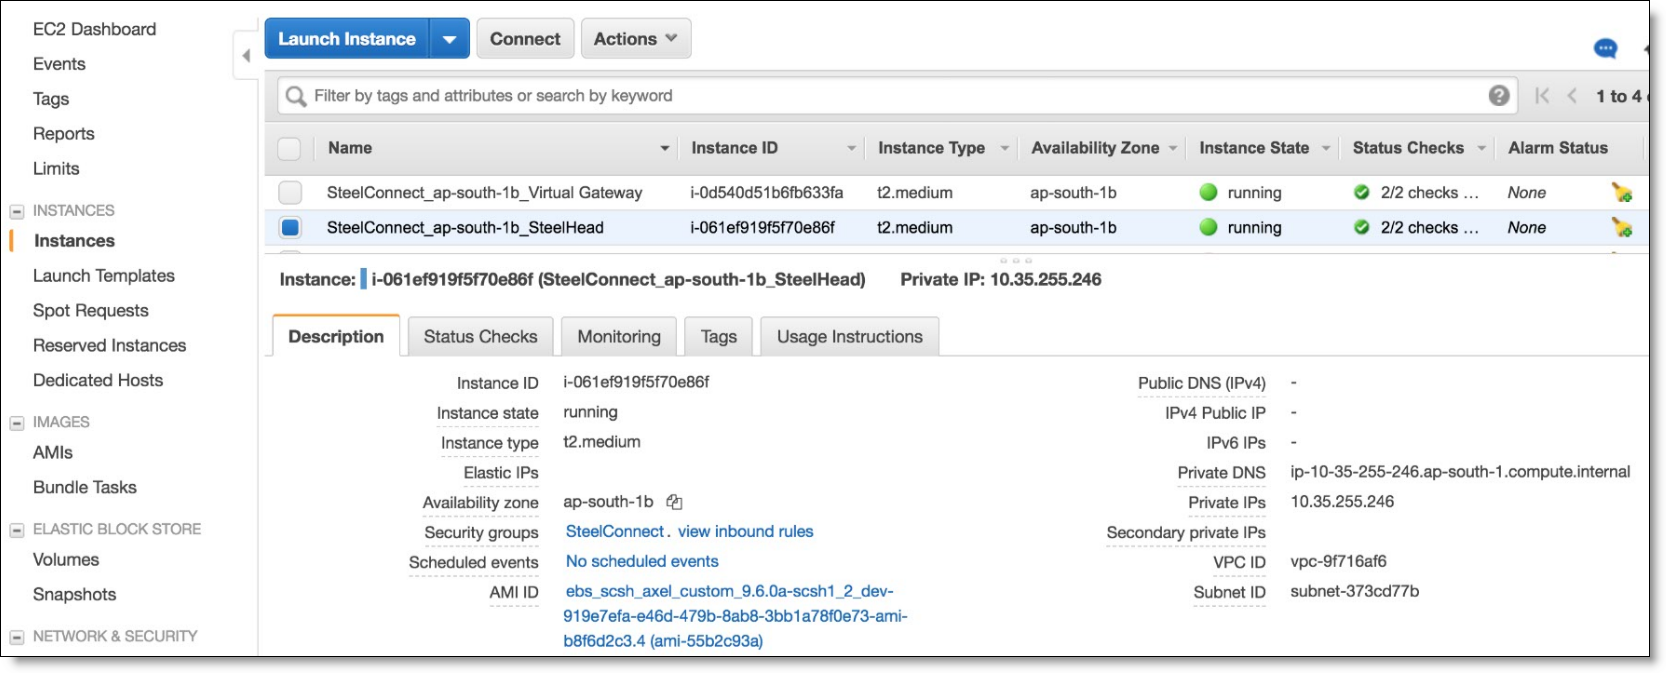Open Status Checks column dropdown
This screenshot has width=1666, height=673.
point(1482,148)
